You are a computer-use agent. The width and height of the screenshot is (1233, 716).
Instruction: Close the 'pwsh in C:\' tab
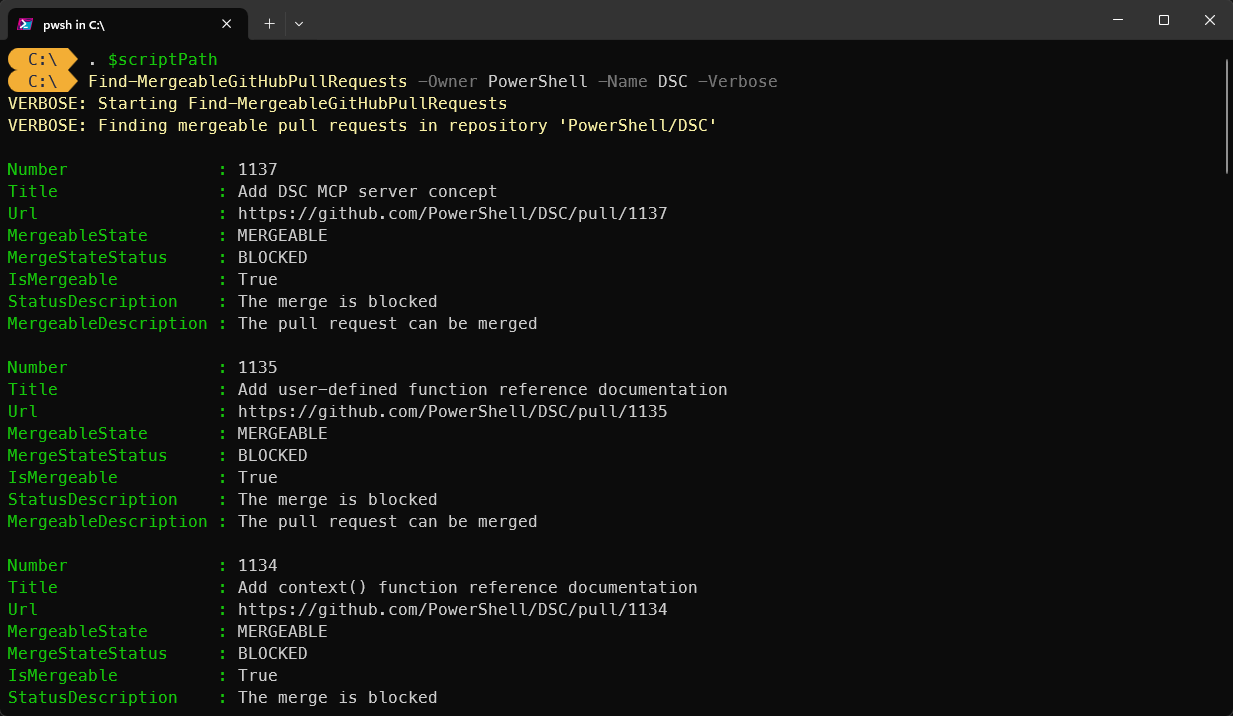point(227,23)
